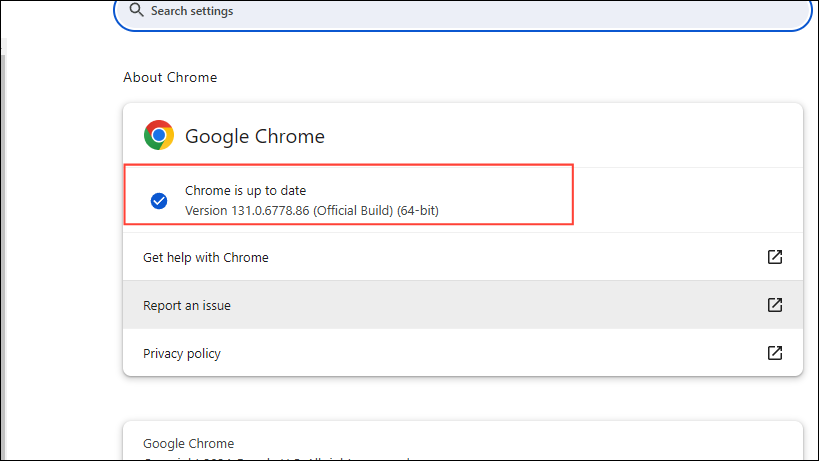Click the blue up-to-date checkmark icon
This screenshot has height=461, width=819.
[x=159, y=201]
